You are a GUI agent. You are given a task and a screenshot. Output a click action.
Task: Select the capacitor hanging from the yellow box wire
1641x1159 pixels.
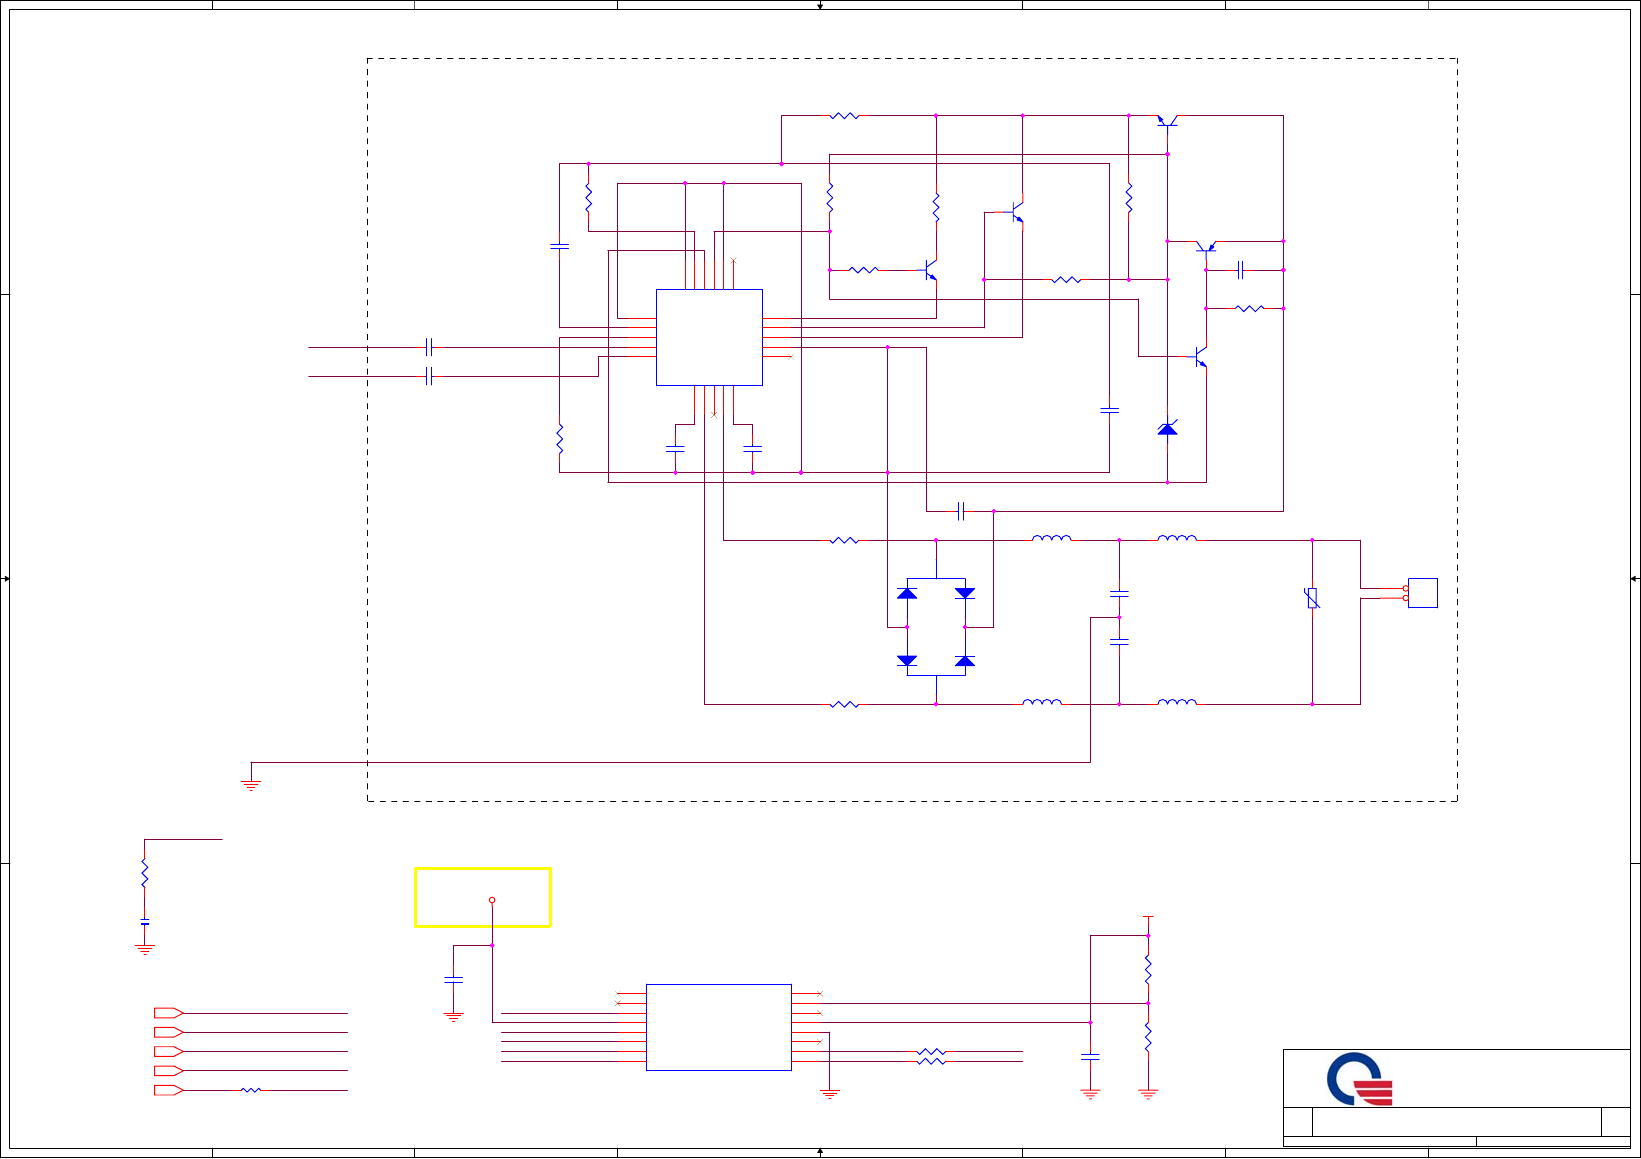453,980
